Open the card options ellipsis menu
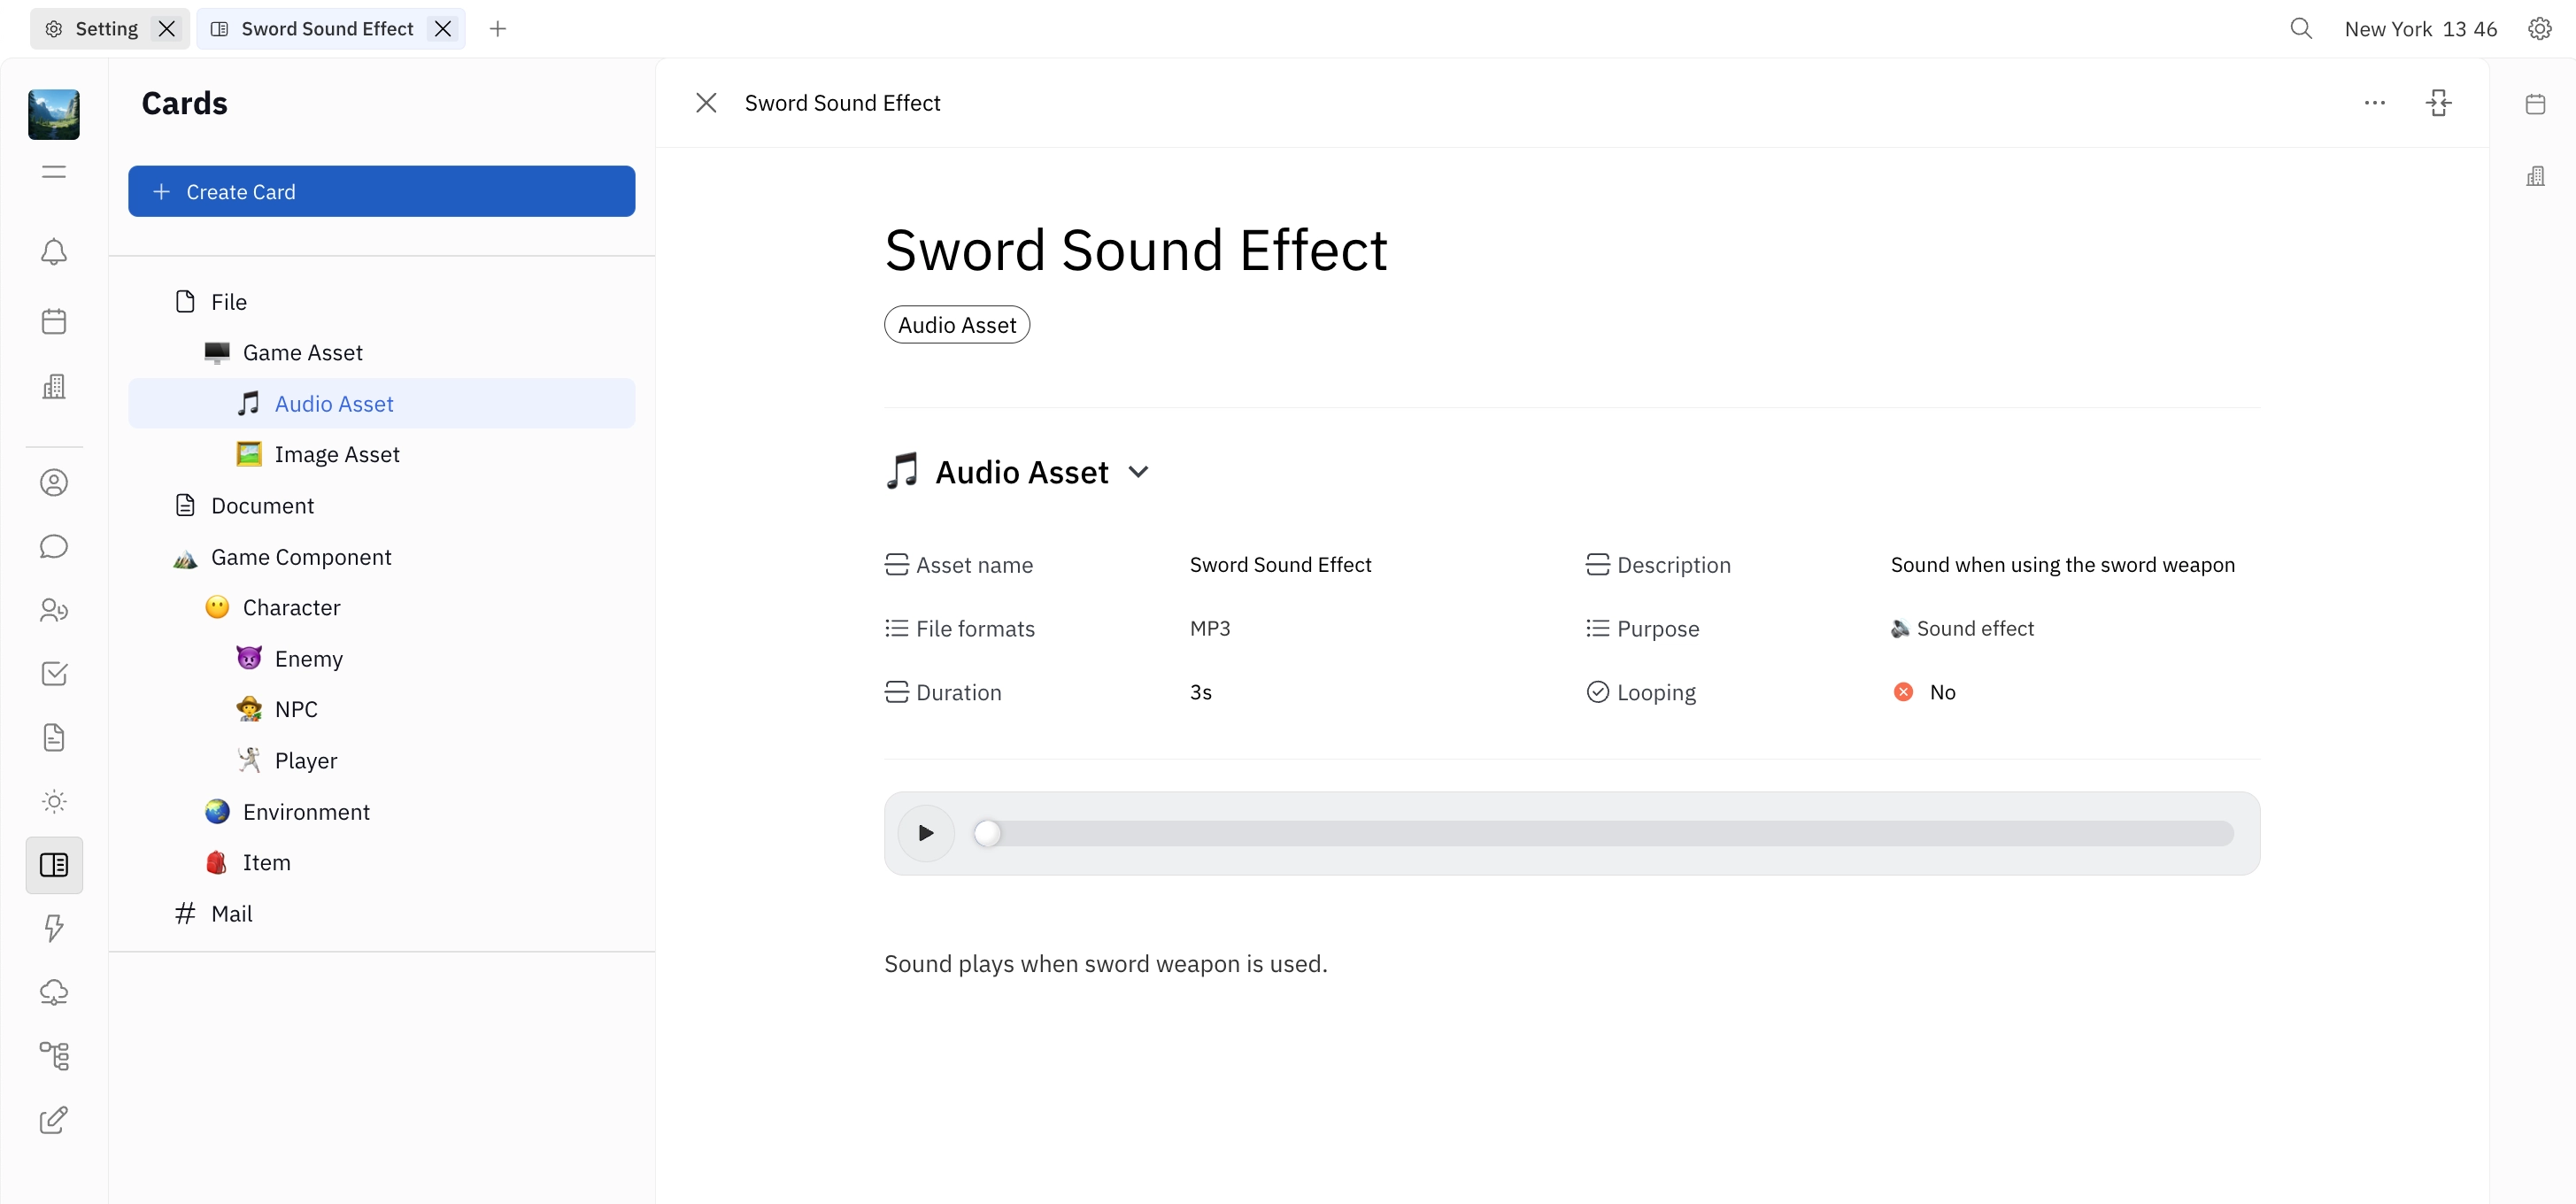Image resolution: width=2576 pixels, height=1204 pixels. coord(2375,103)
